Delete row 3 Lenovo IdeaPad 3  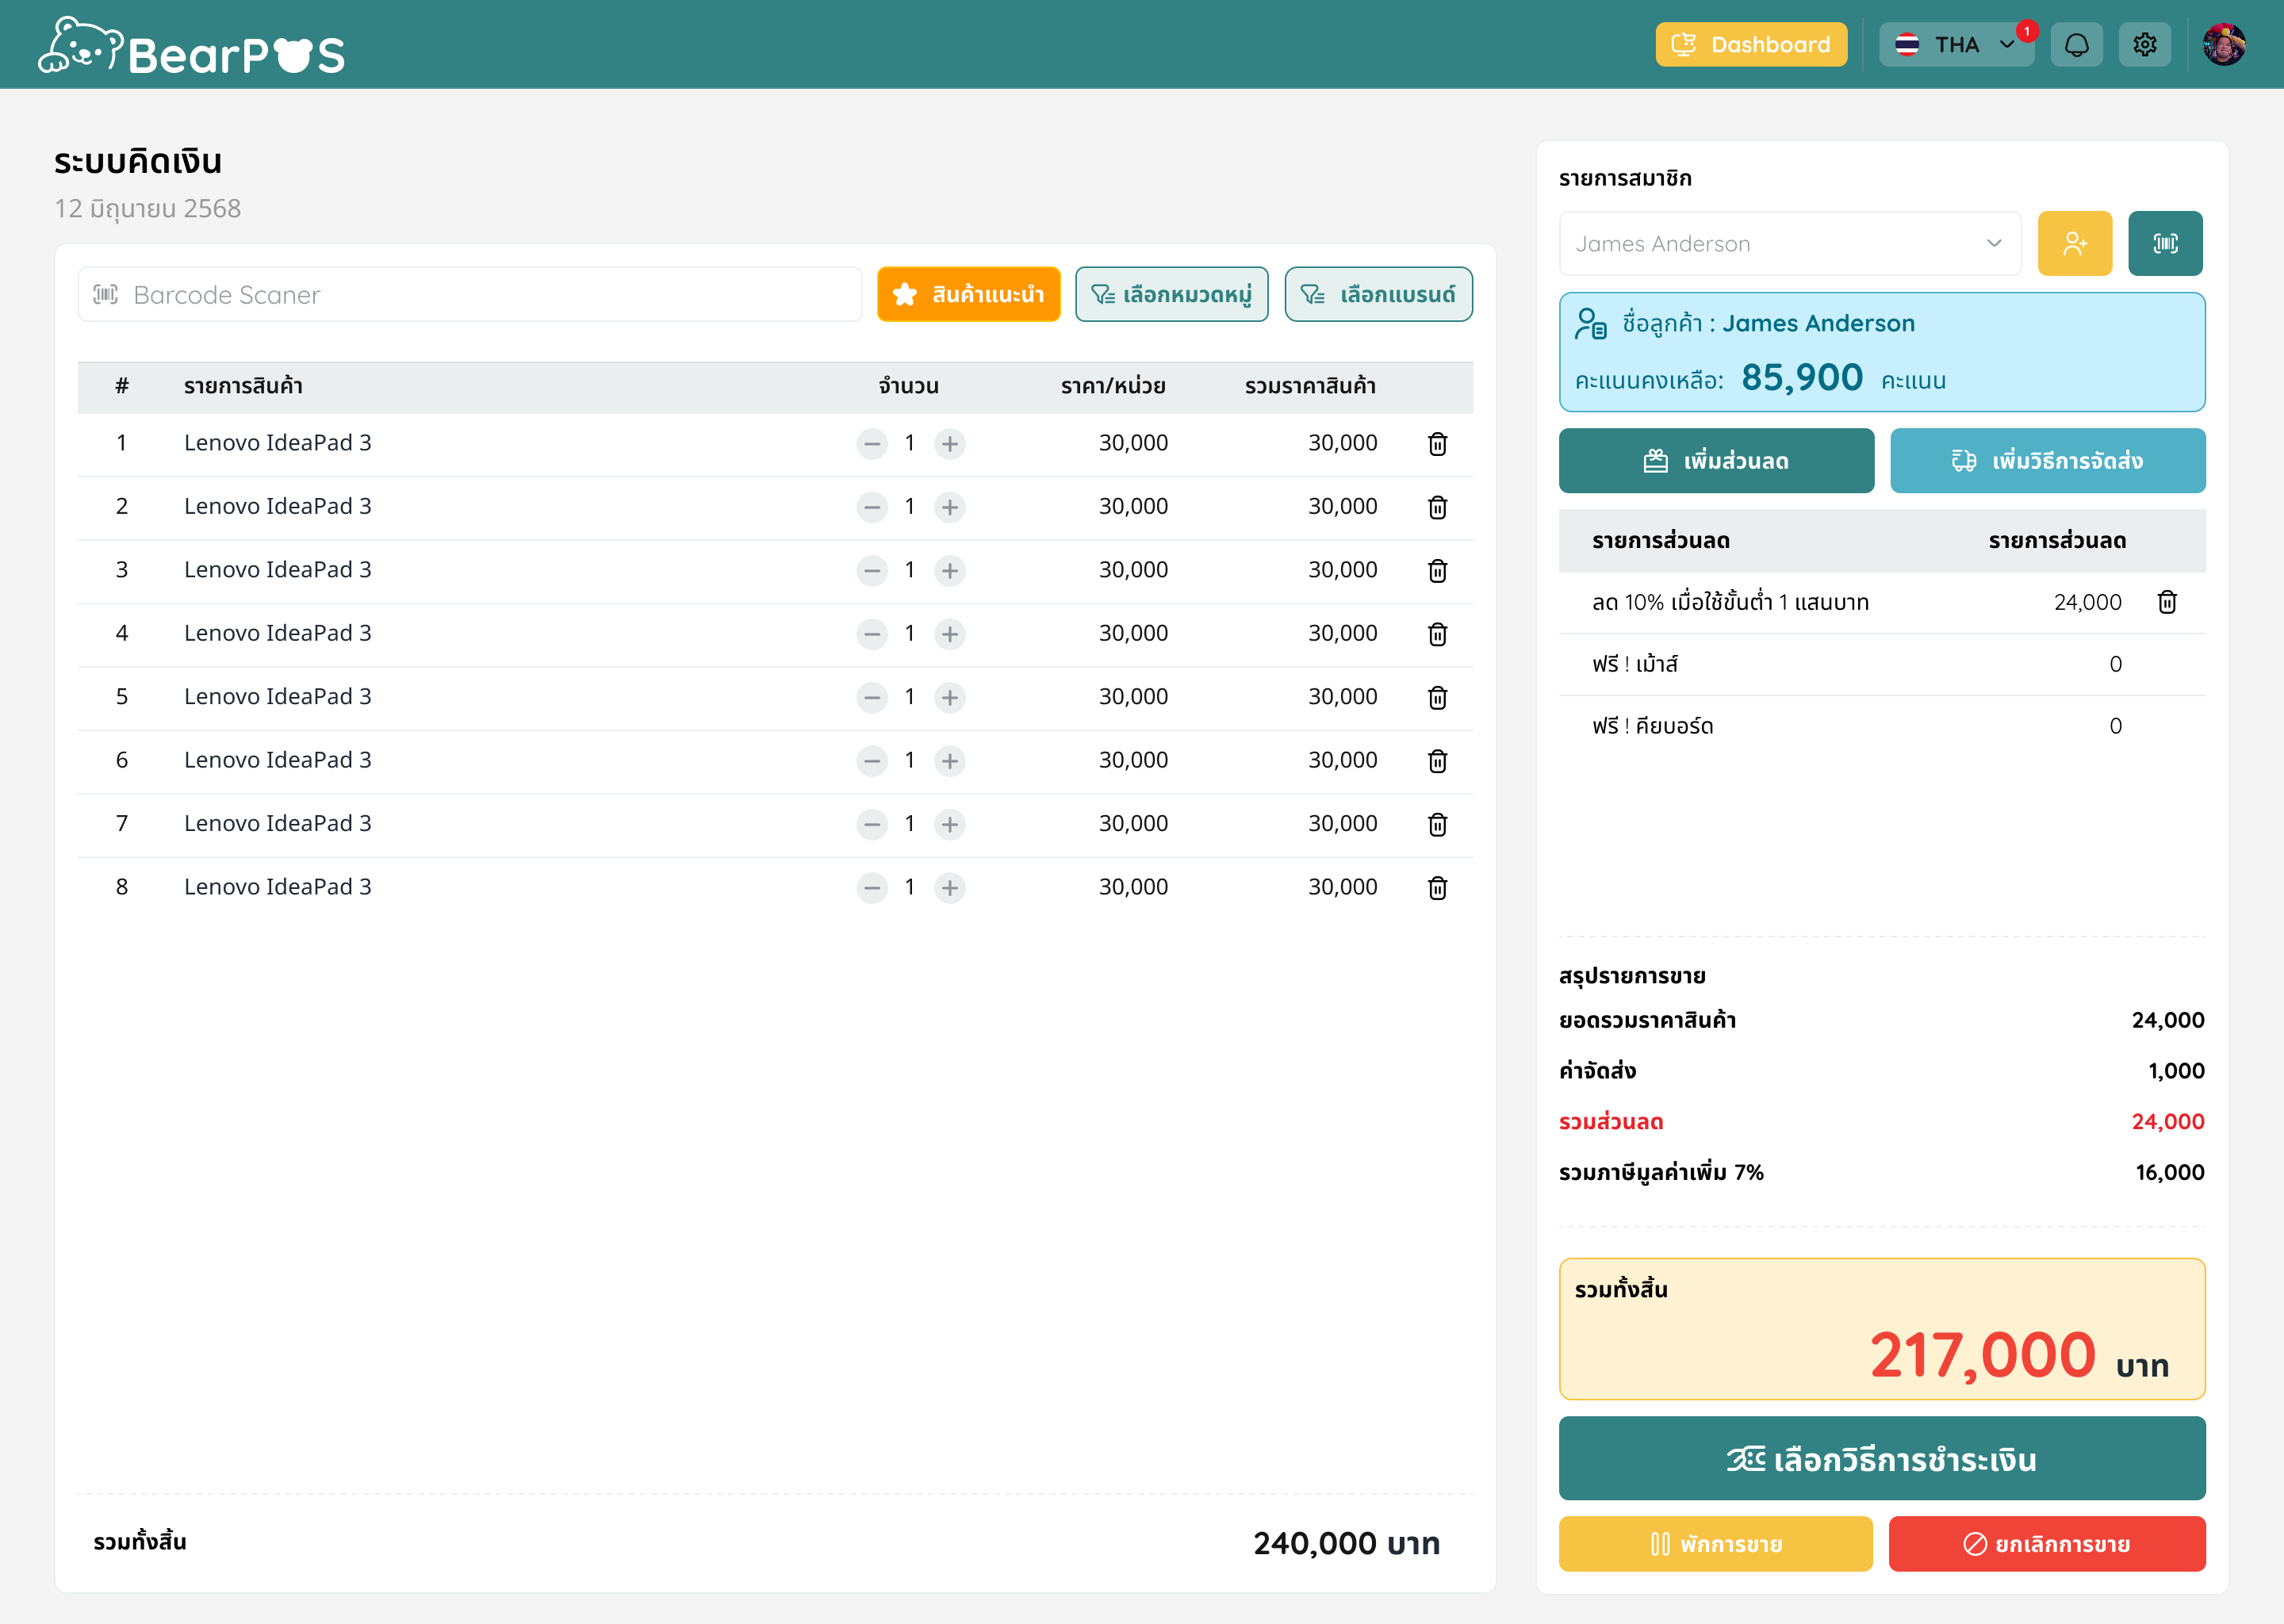click(1437, 570)
